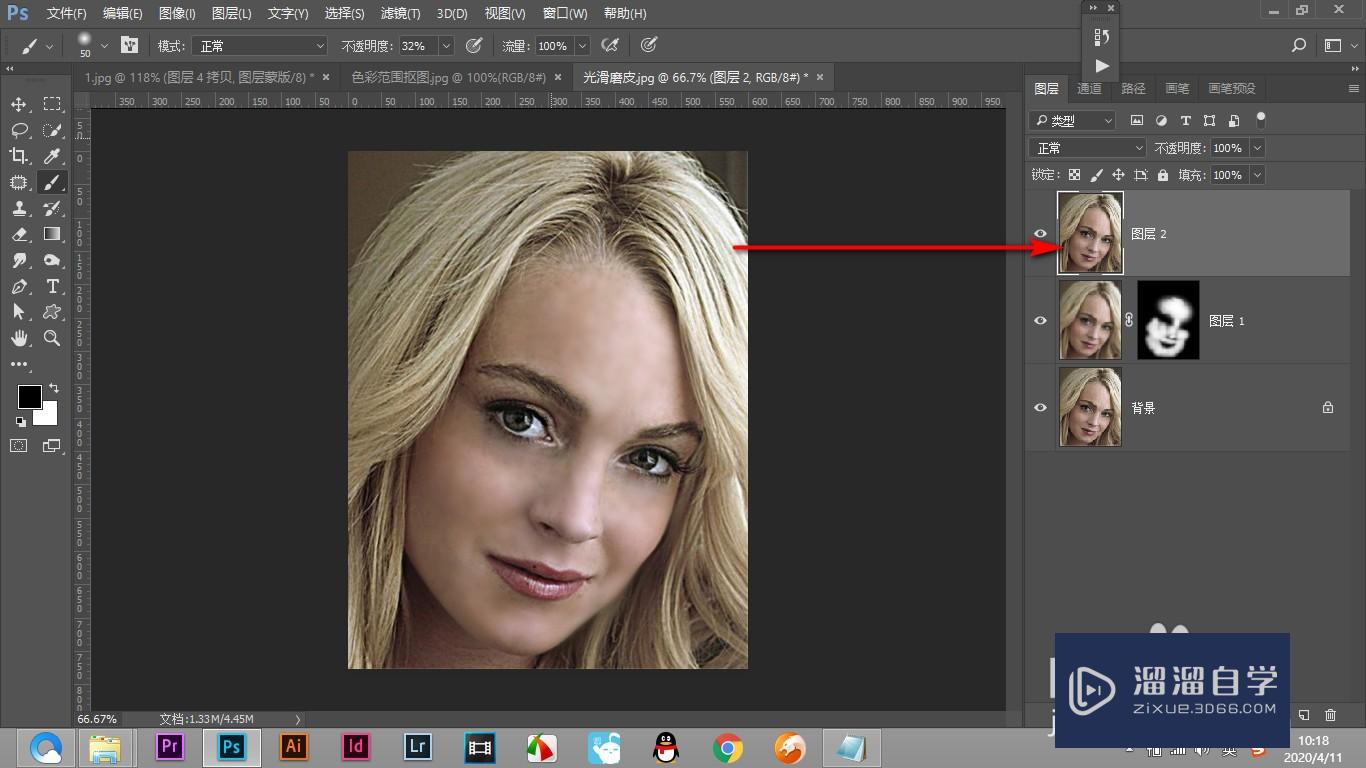Screen dimensions: 1366x768
Task: Select the Hand tool
Action: point(19,338)
